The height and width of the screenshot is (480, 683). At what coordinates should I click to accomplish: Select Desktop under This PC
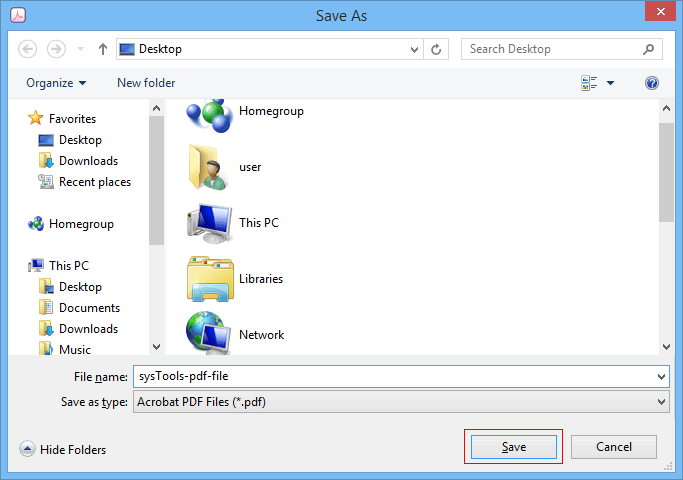80,287
